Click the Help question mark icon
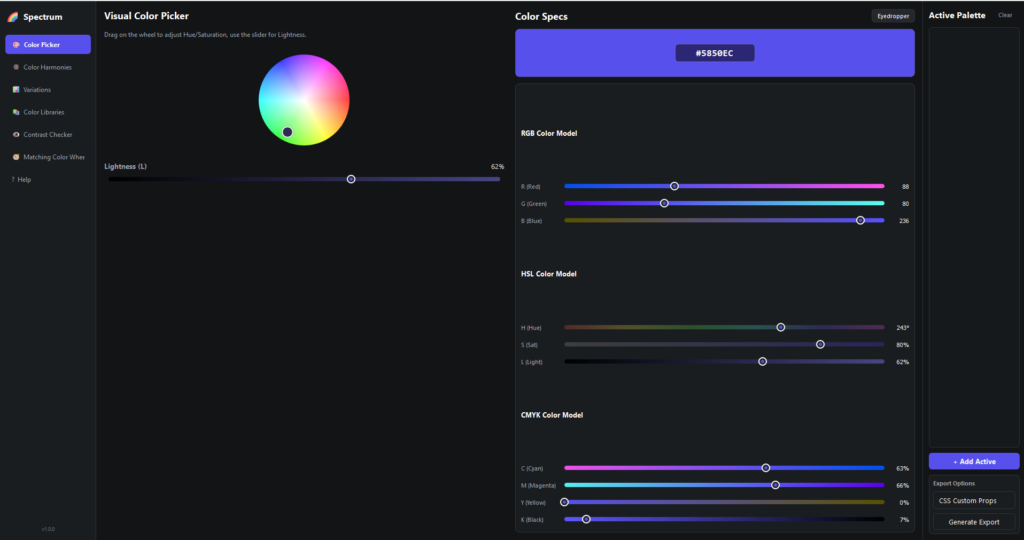Image resolution: width=1024 pixels, height=540 pixels. [13, 180]
